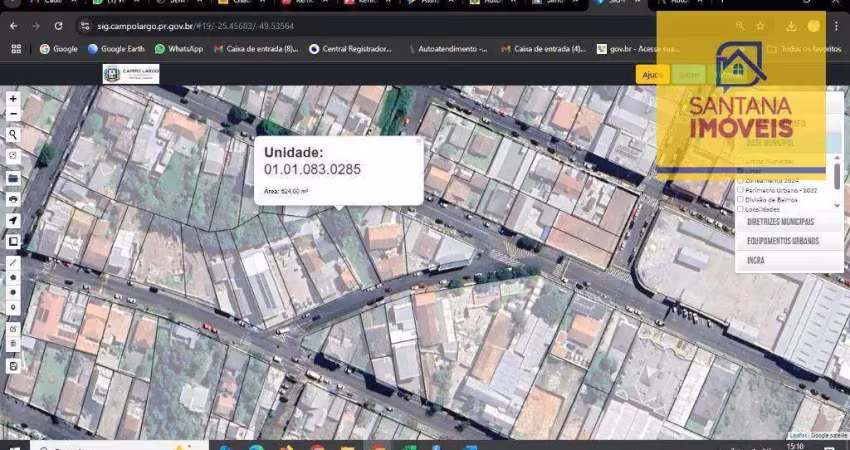Select the draw polygon tool
This screenshot has width=850, height=450.
click(x=13, y=278)
